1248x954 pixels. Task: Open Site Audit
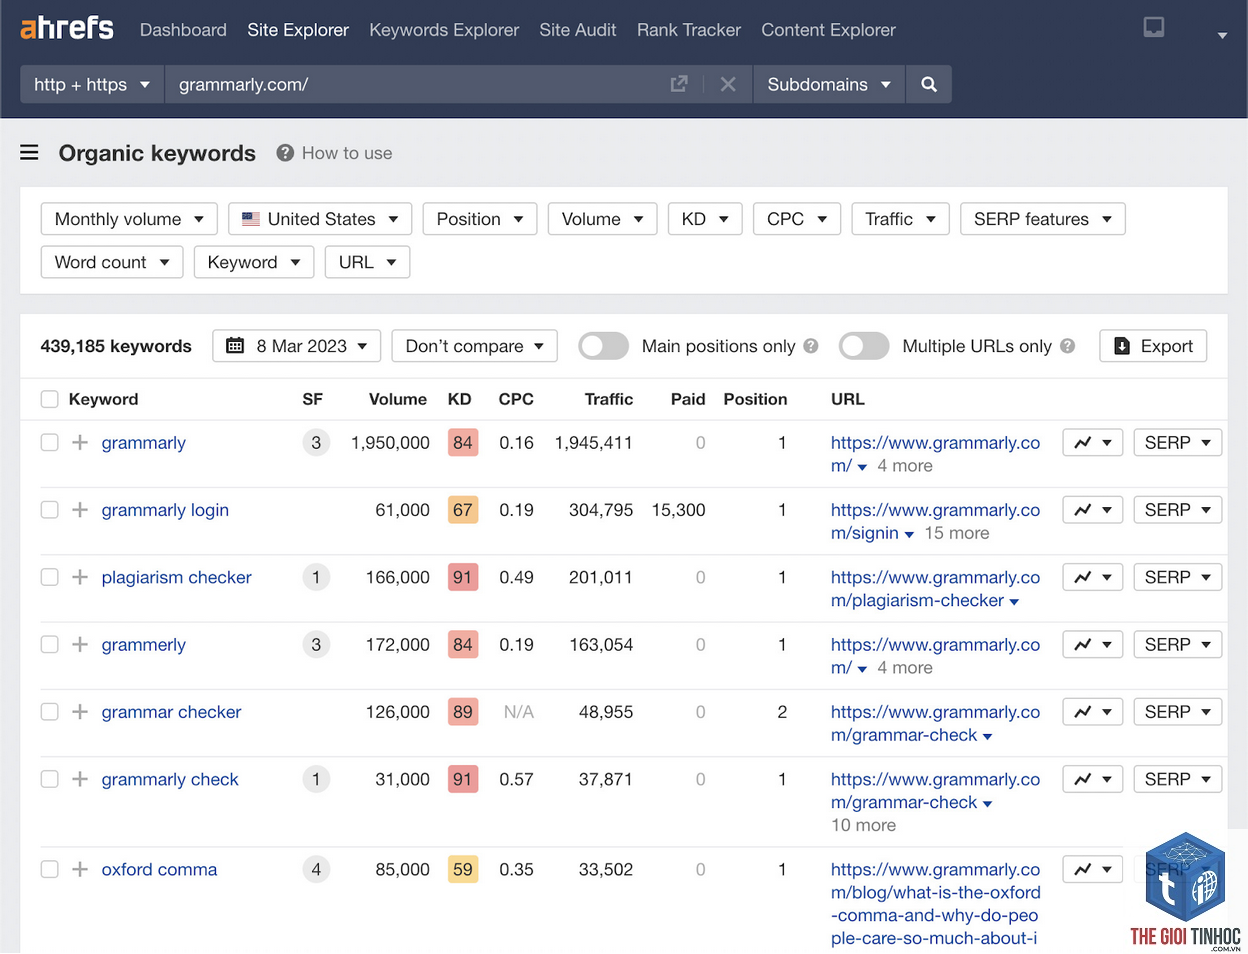pyautogui.click(x=578, y=30)
